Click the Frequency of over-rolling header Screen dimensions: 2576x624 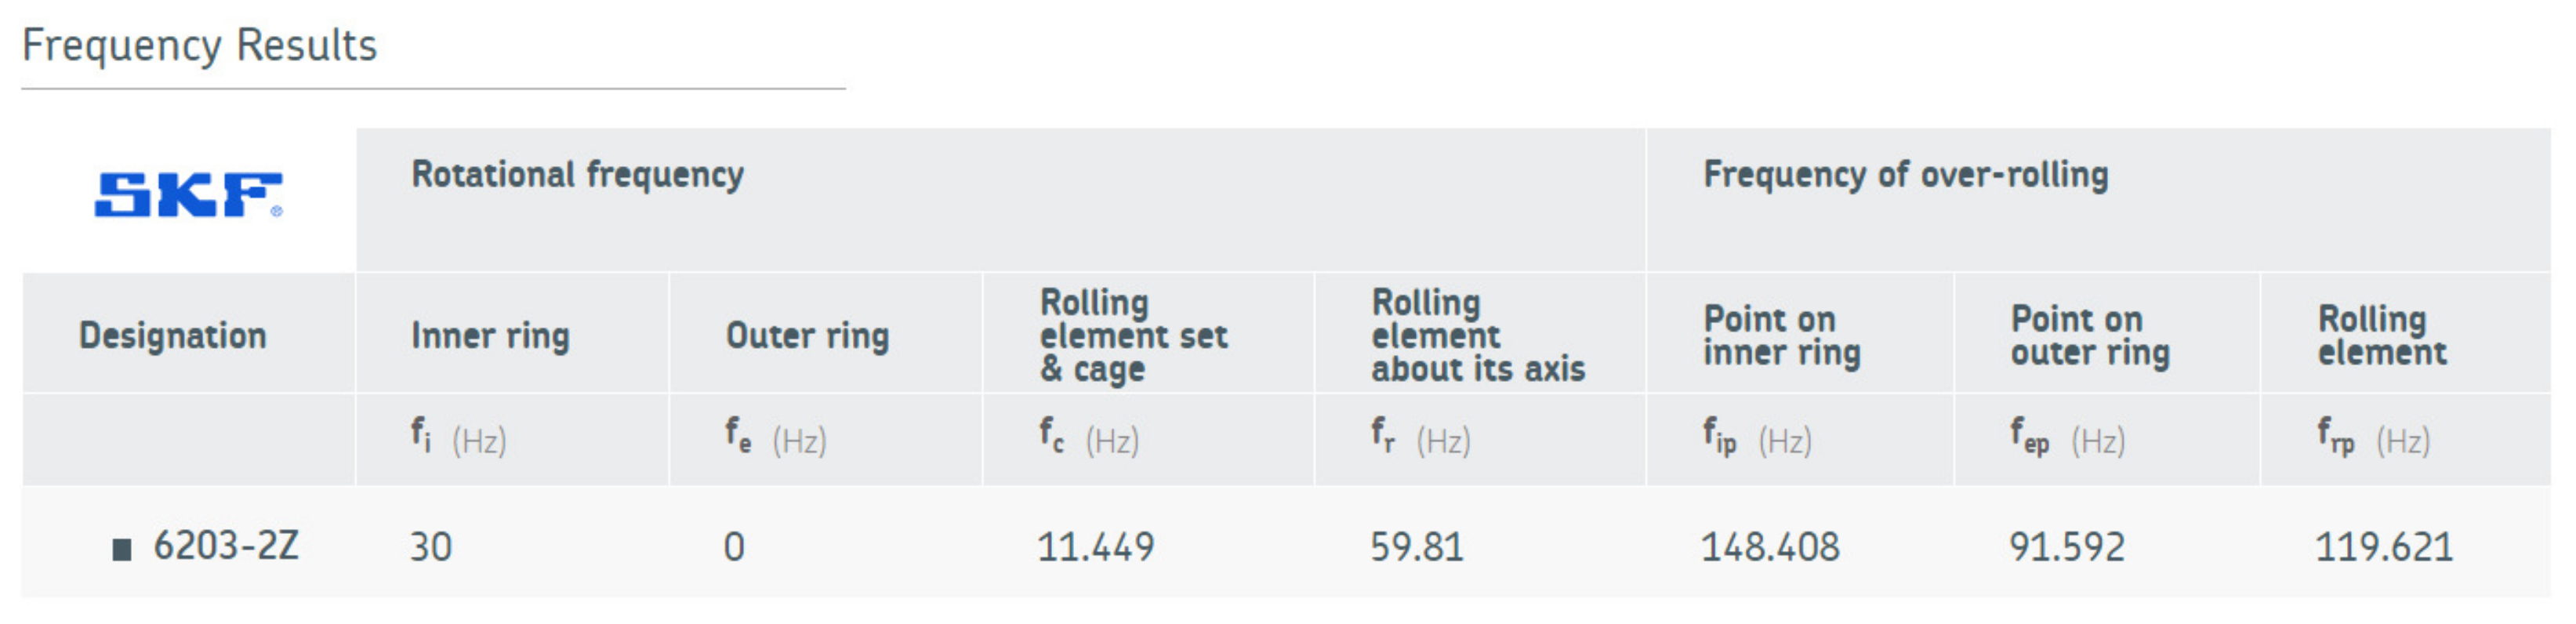tap(1906, 175)
